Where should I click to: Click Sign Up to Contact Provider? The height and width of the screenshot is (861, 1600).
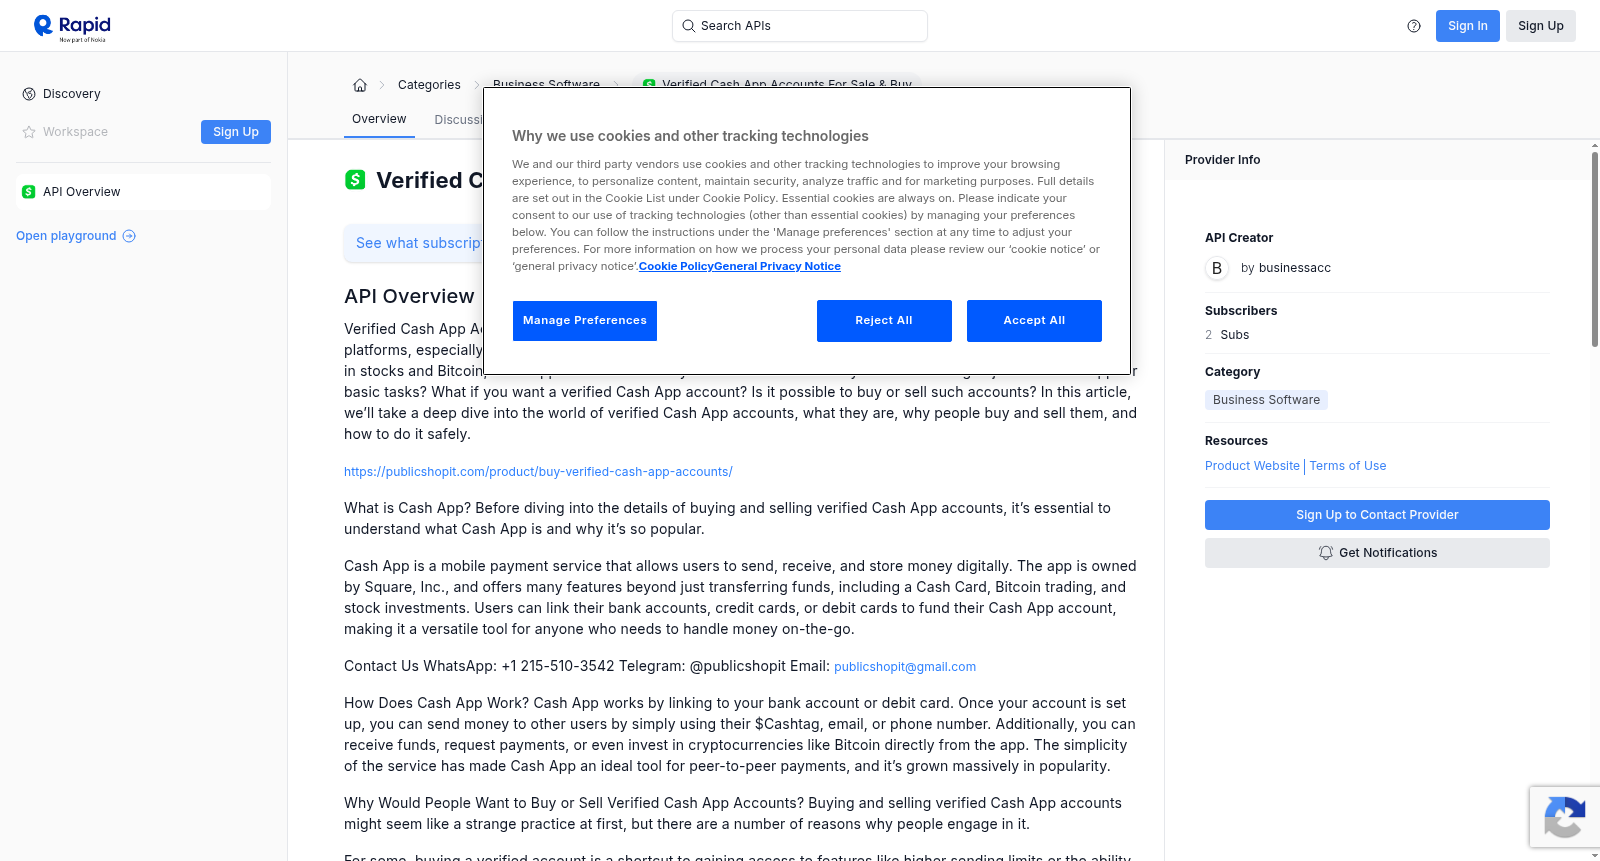click(x=1377, y=515)
